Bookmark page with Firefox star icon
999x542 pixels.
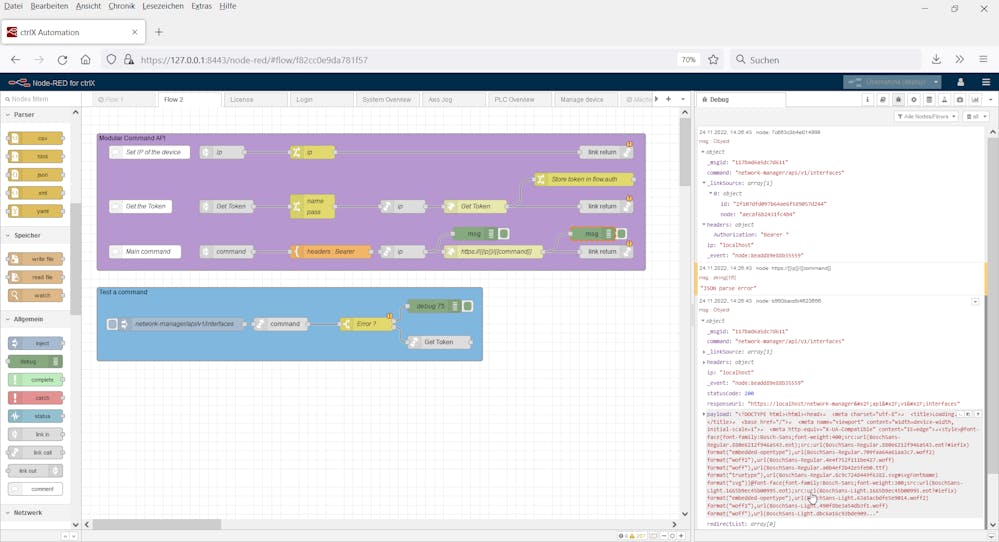pyautogui.click(x=713, y=59)
